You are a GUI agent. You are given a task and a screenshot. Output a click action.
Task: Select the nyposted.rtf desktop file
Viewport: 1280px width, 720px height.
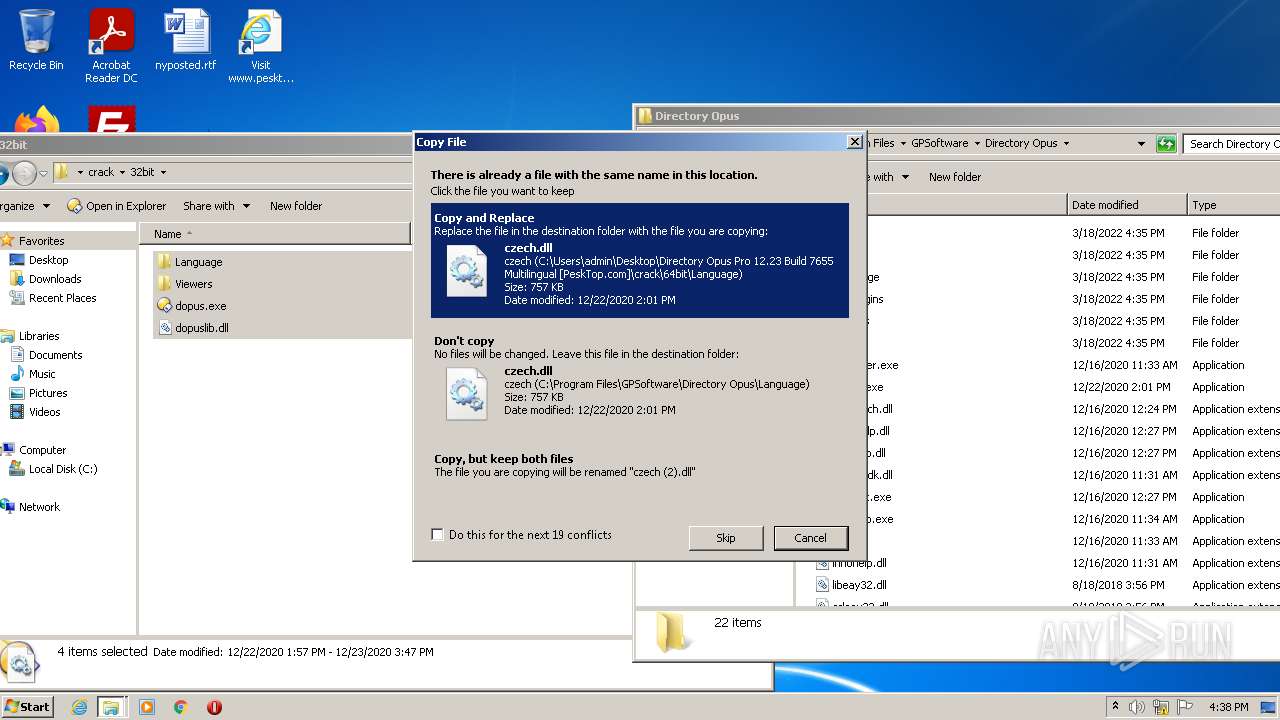[x=186, y=40]
